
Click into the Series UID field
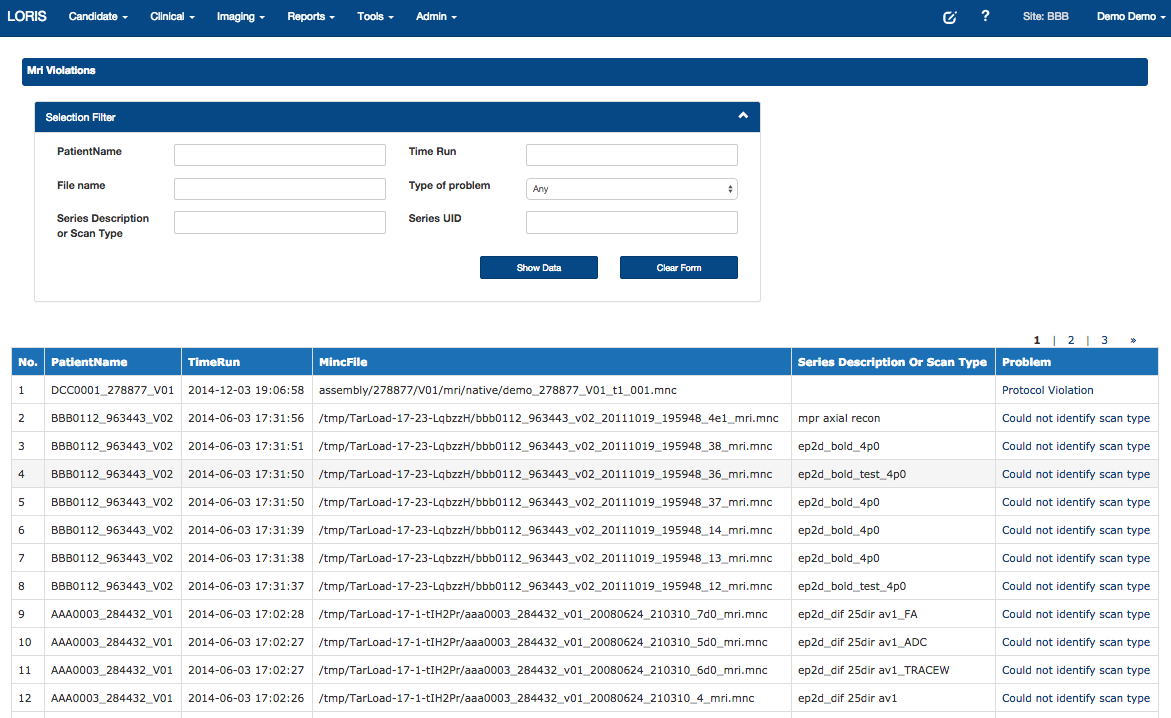coord(631,223)
